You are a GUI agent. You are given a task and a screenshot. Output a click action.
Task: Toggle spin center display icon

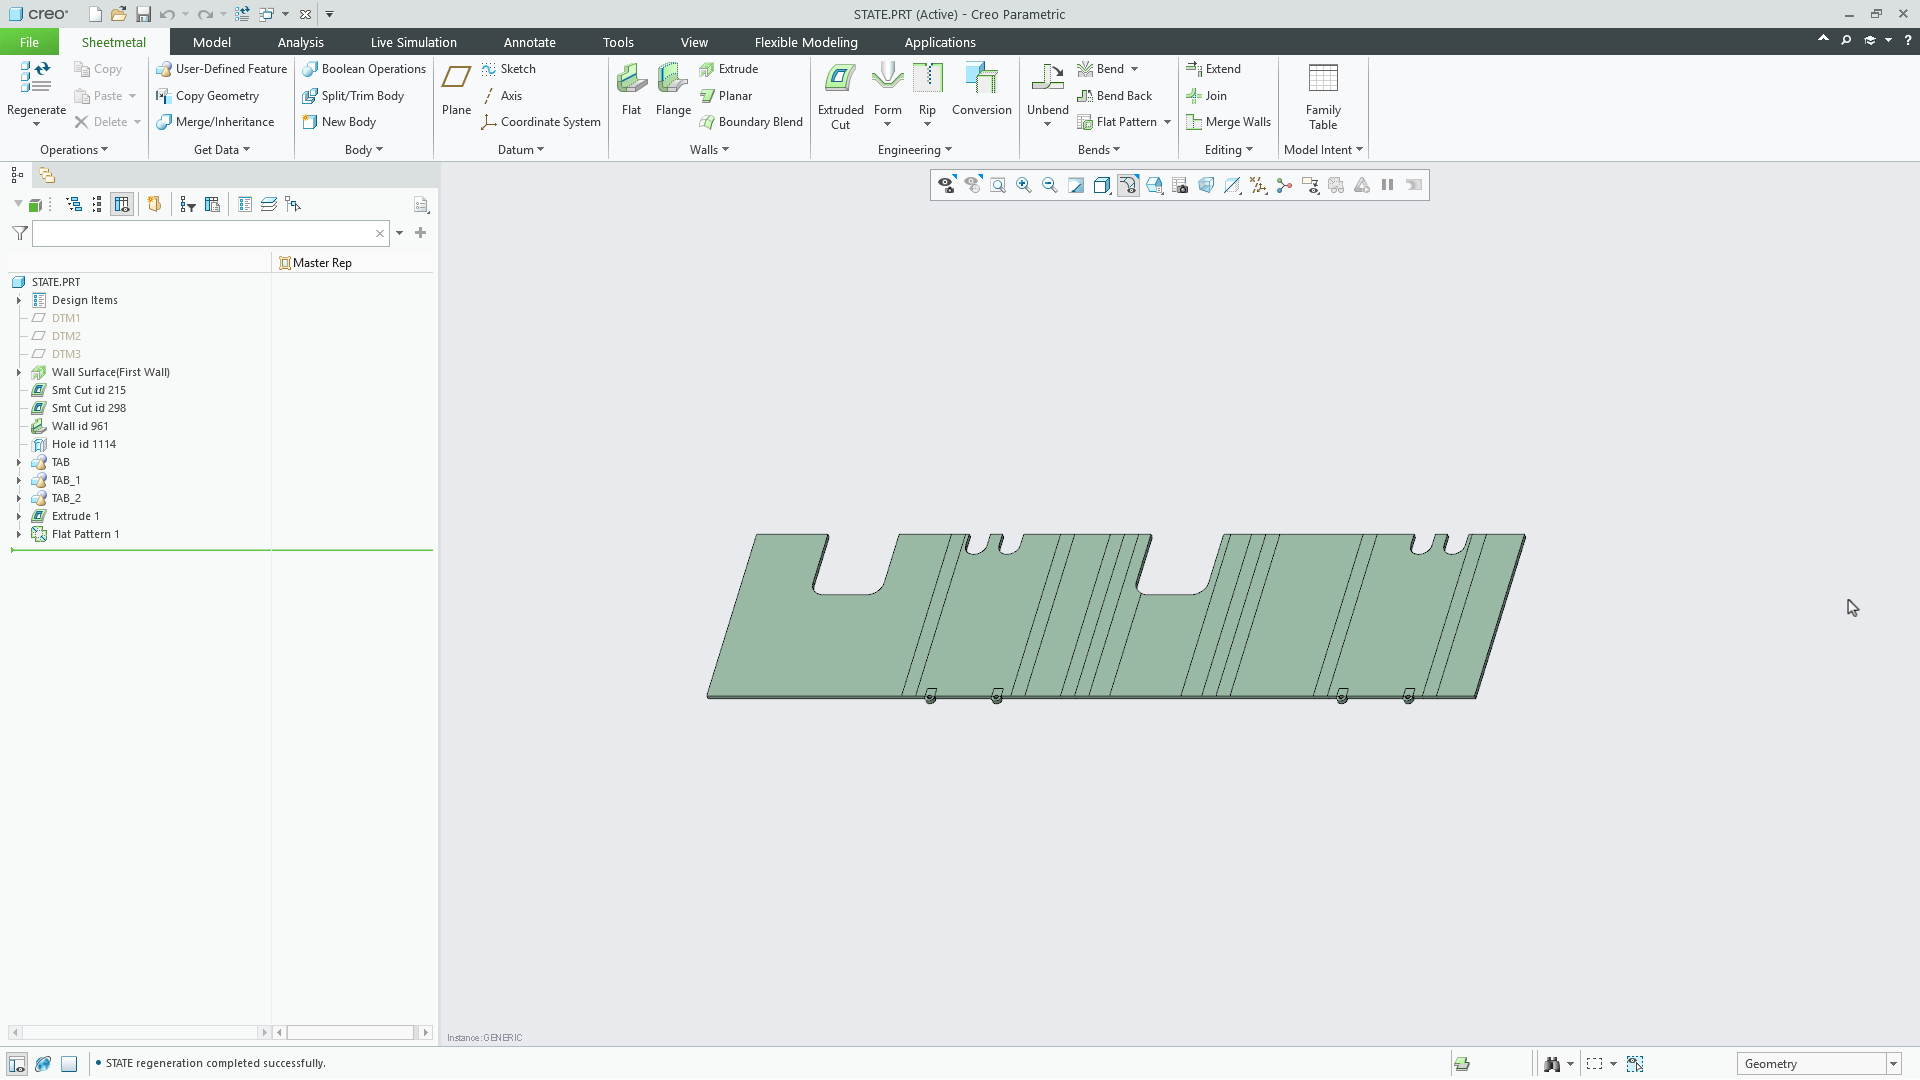click(x=1284, y=185)
